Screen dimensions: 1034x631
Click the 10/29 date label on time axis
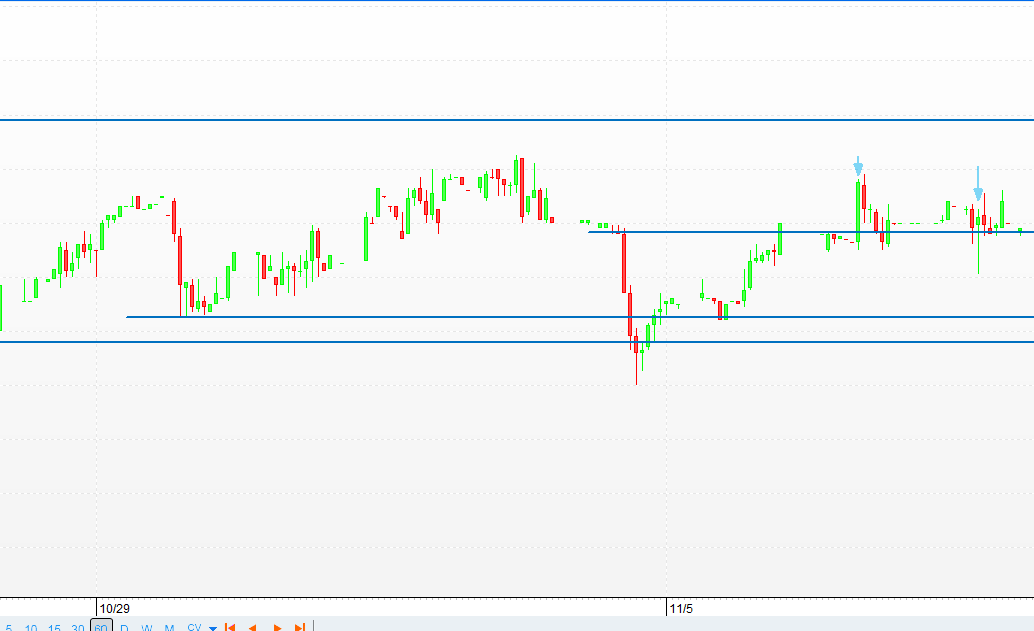coord(115,609)
